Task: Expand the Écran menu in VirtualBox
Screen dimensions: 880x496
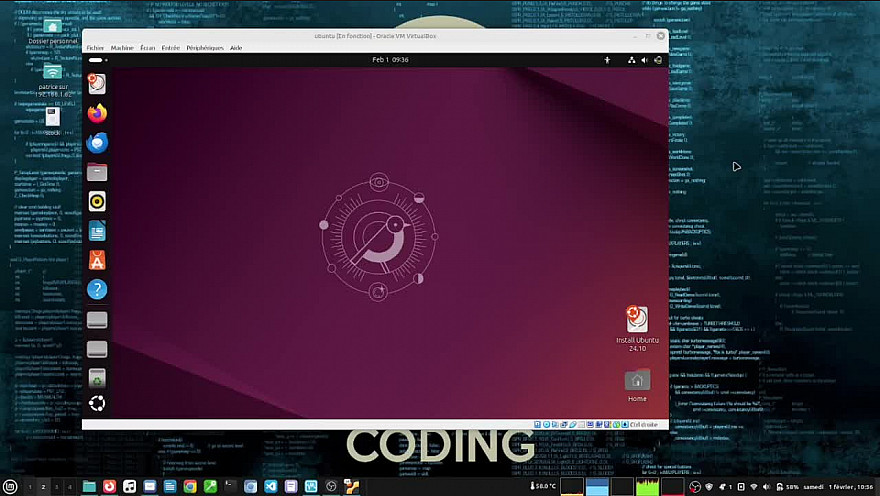Action: pyautogui.click(x=148, y=48)
